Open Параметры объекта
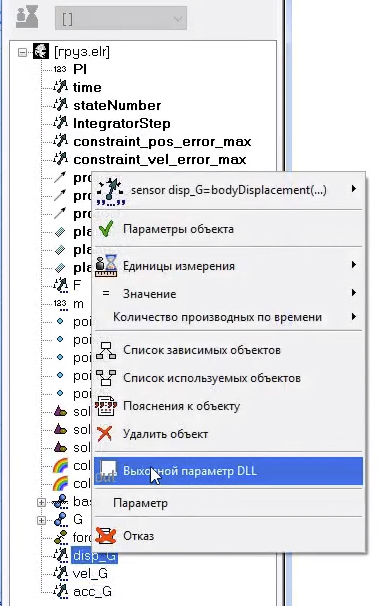The width and height of the screenshot is (378, 606). click(228, 229)
